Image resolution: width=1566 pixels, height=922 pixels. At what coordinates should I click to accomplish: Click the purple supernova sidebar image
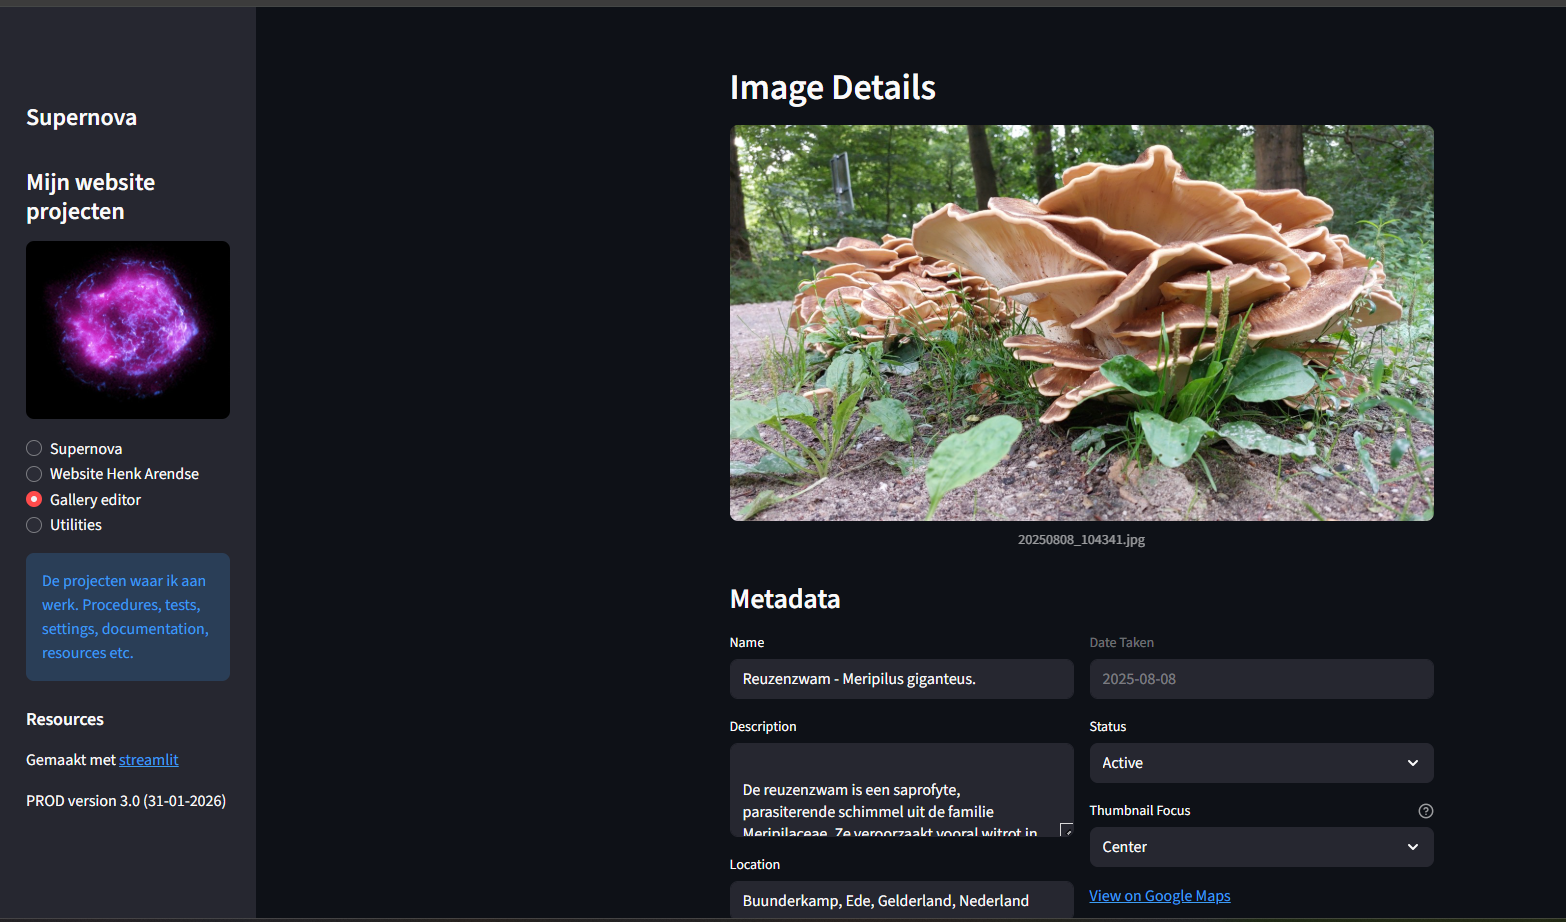(128, 330)
